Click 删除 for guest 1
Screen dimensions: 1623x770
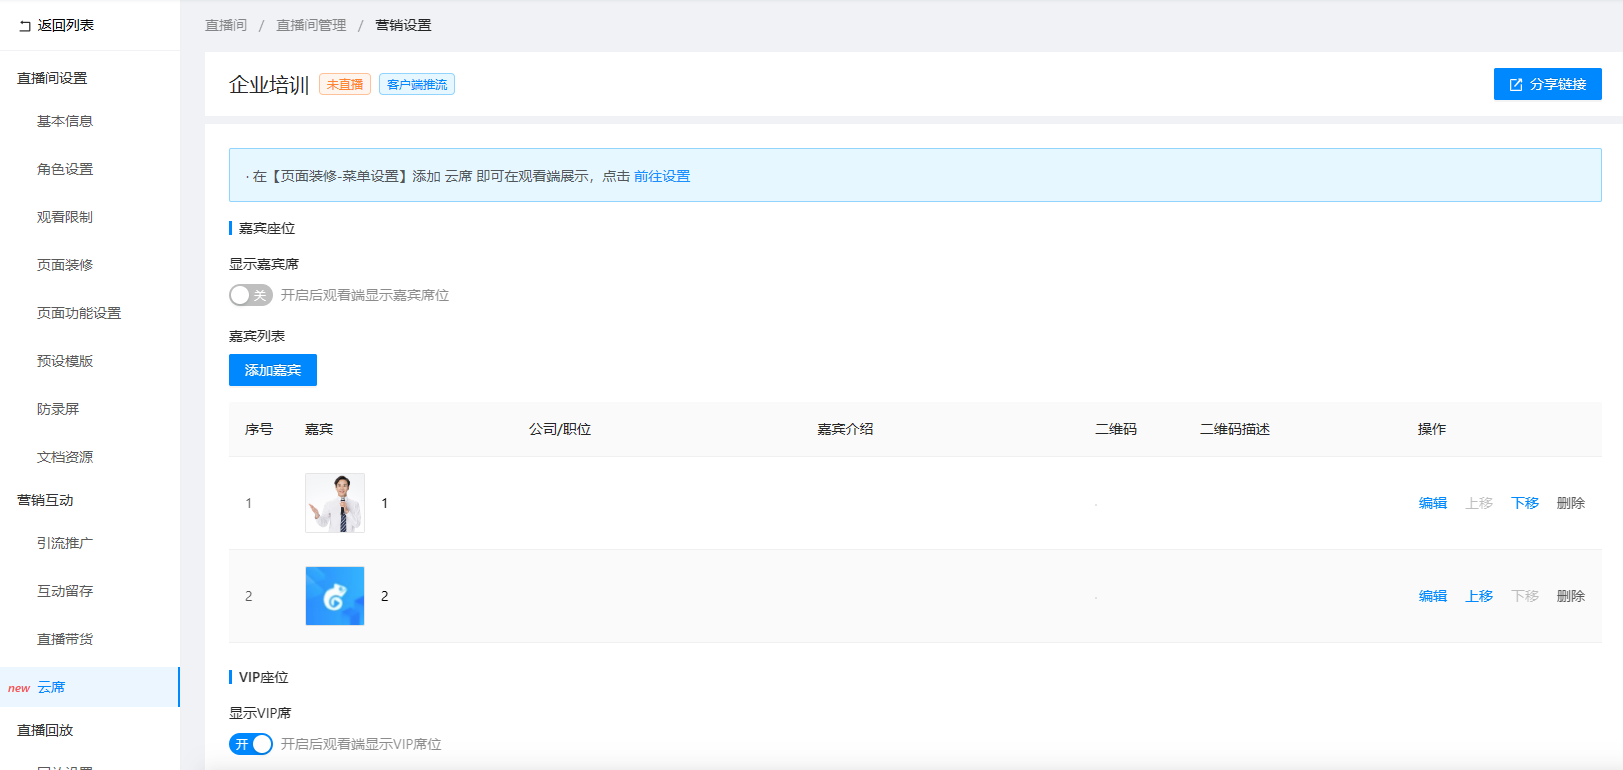[x=1571, y=503]
